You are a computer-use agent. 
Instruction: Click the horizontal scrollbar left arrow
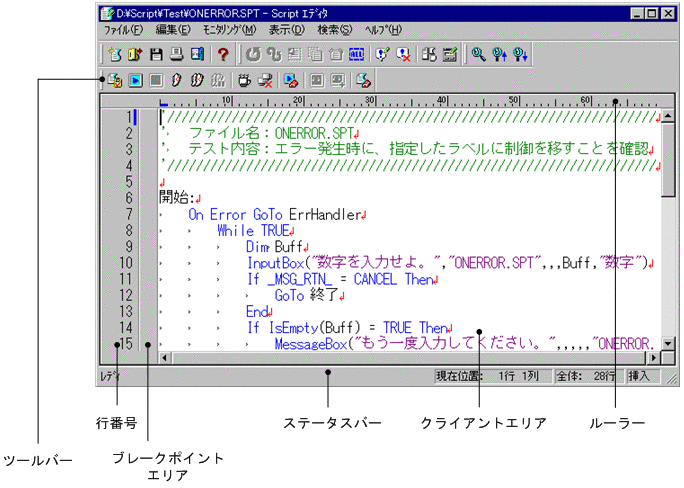[165, 358]
